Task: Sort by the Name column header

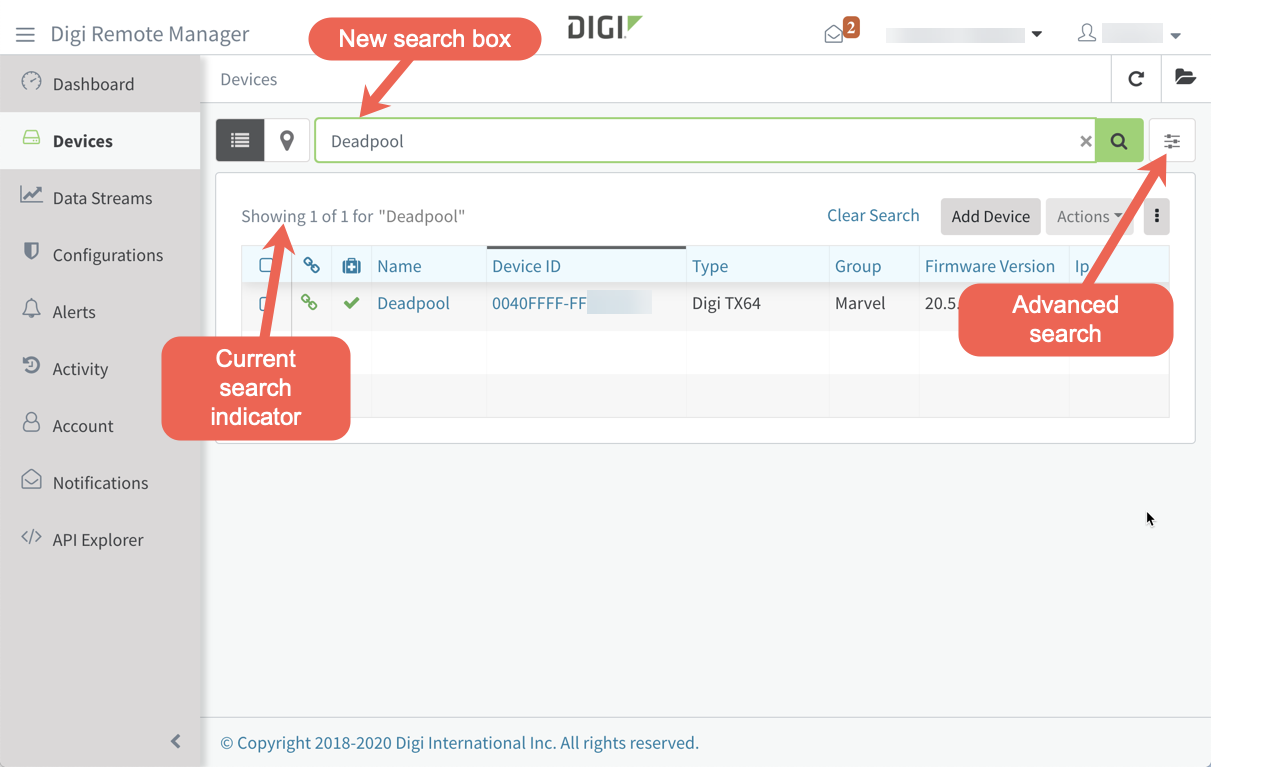Action: [x=399, y=266]
